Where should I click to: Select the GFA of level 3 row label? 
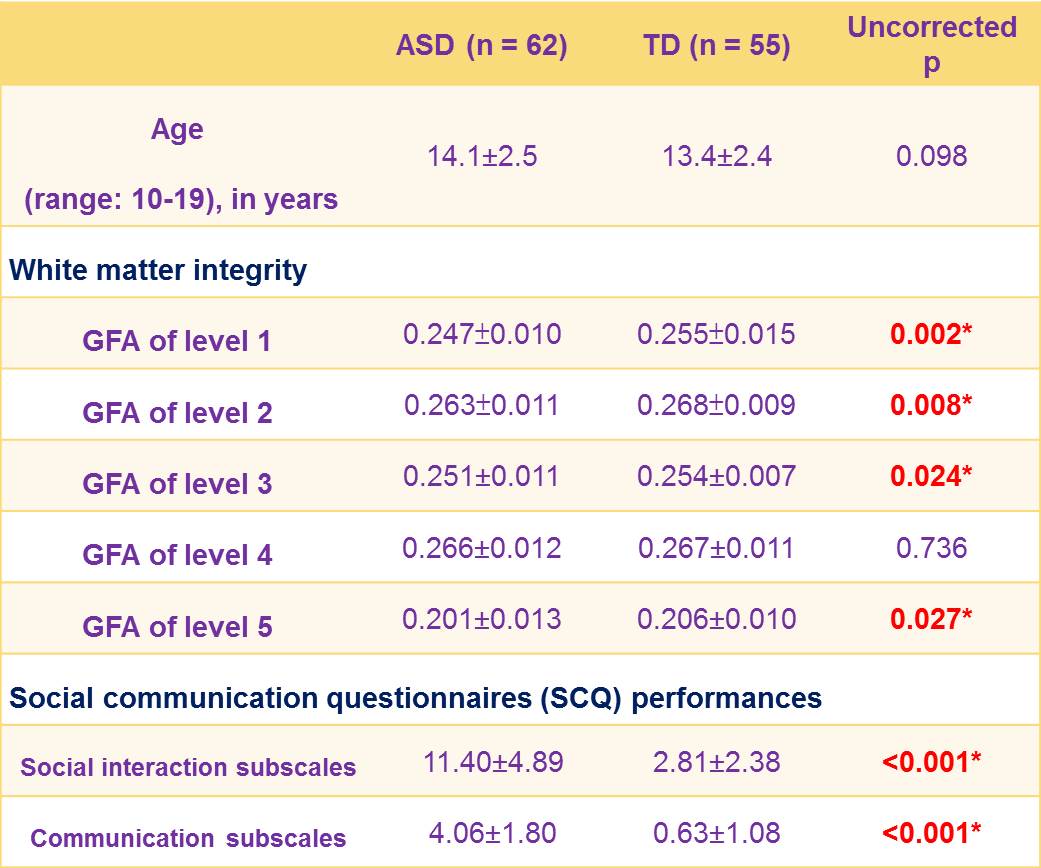pyautogui.click(x=177, y=484)
